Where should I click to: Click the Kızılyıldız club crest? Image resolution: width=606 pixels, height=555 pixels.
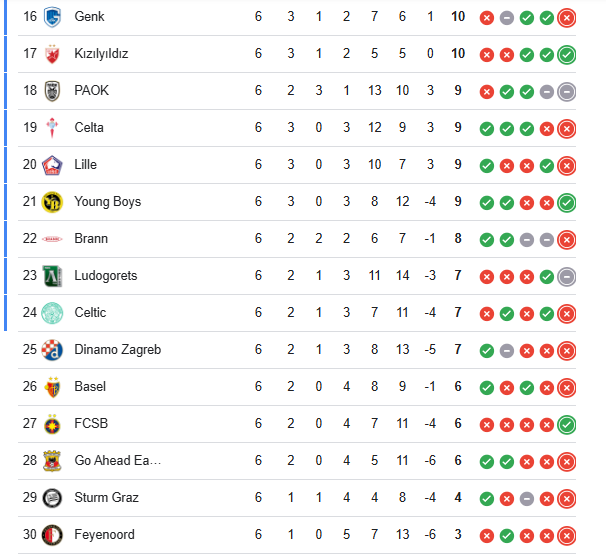[53, 54]
